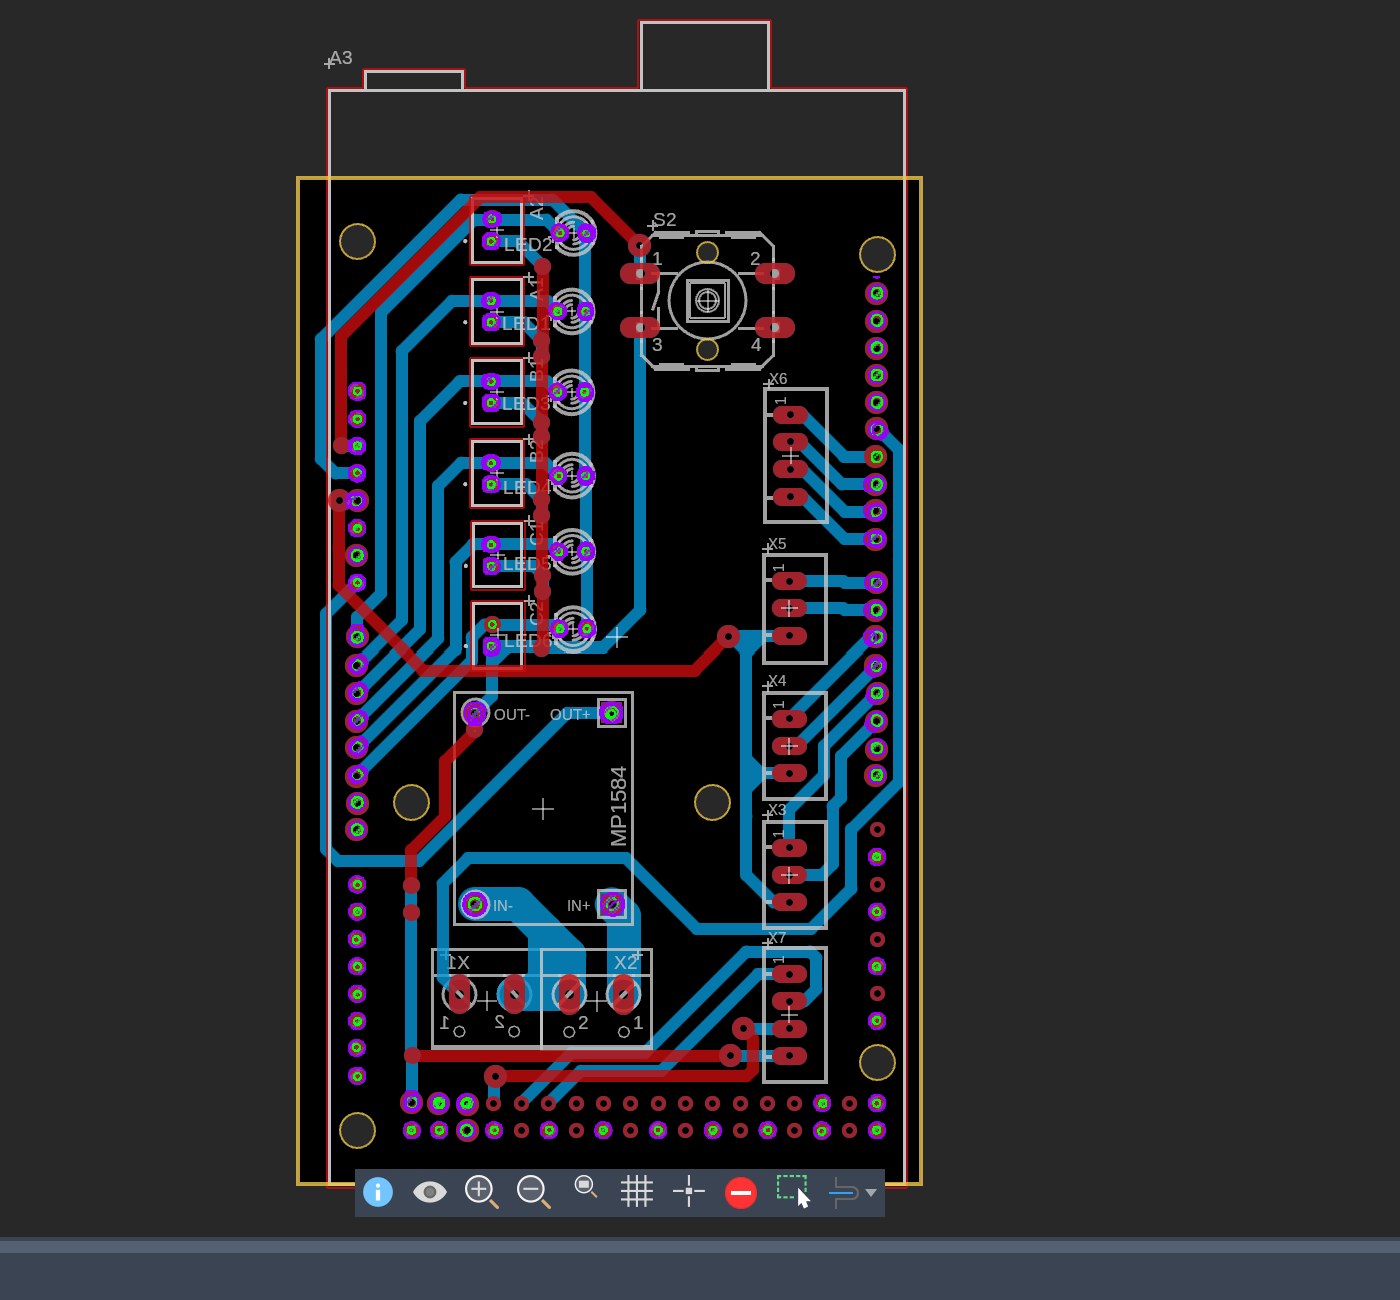Select the X7 connector label
Screen dimensions: 1400x1300
pyautogui.click(x=777, y=938)
